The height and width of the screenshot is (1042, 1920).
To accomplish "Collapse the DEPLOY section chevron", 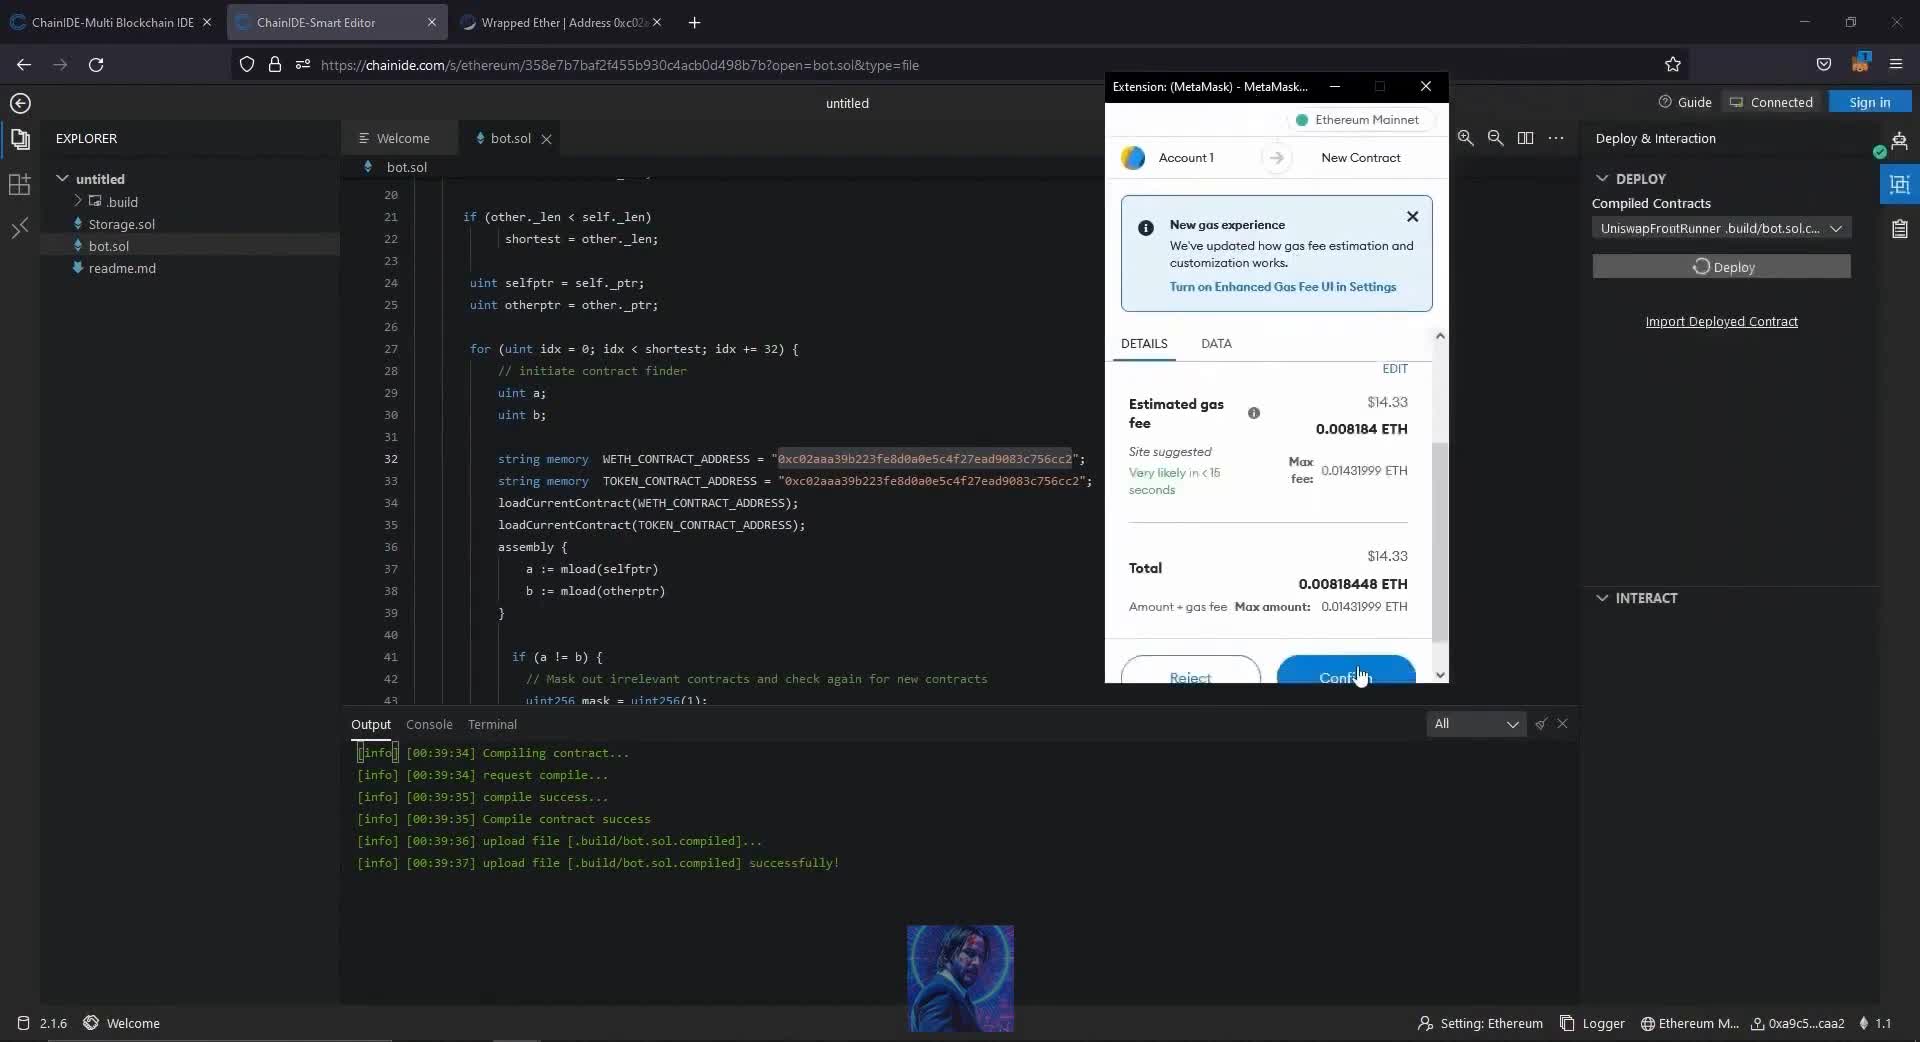I will 1602,178.
